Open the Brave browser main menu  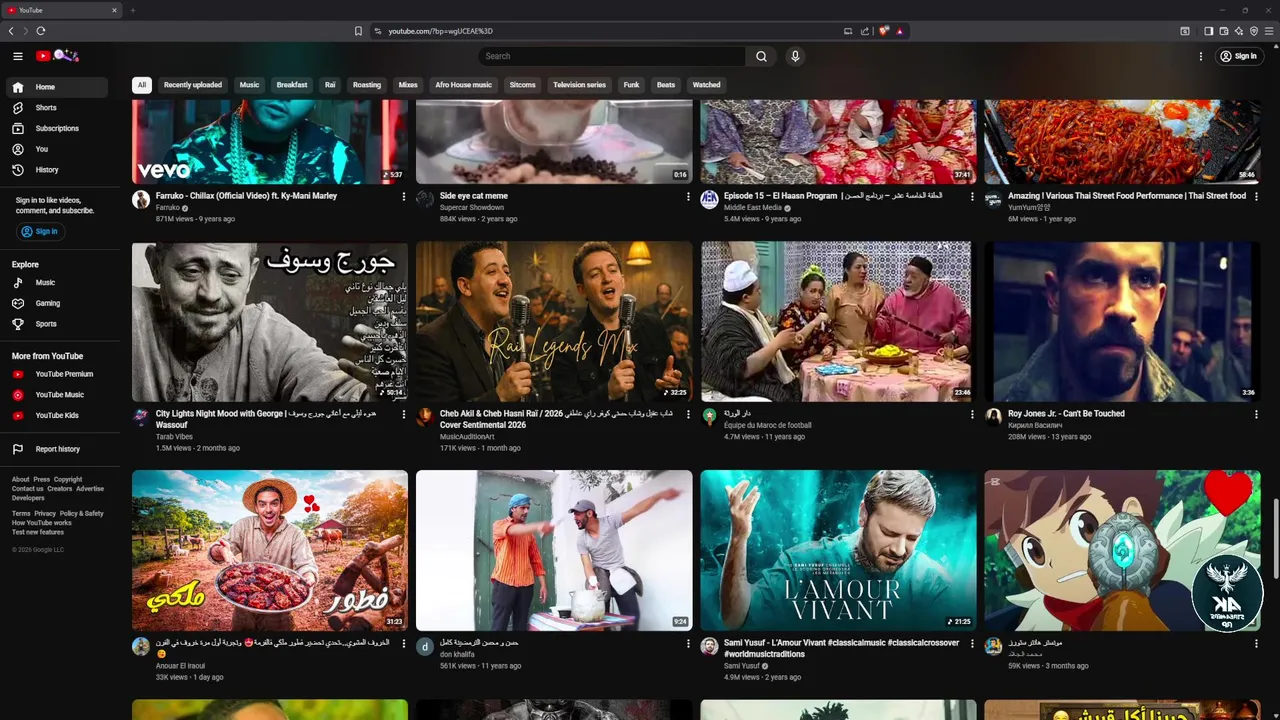[1269, 31]
